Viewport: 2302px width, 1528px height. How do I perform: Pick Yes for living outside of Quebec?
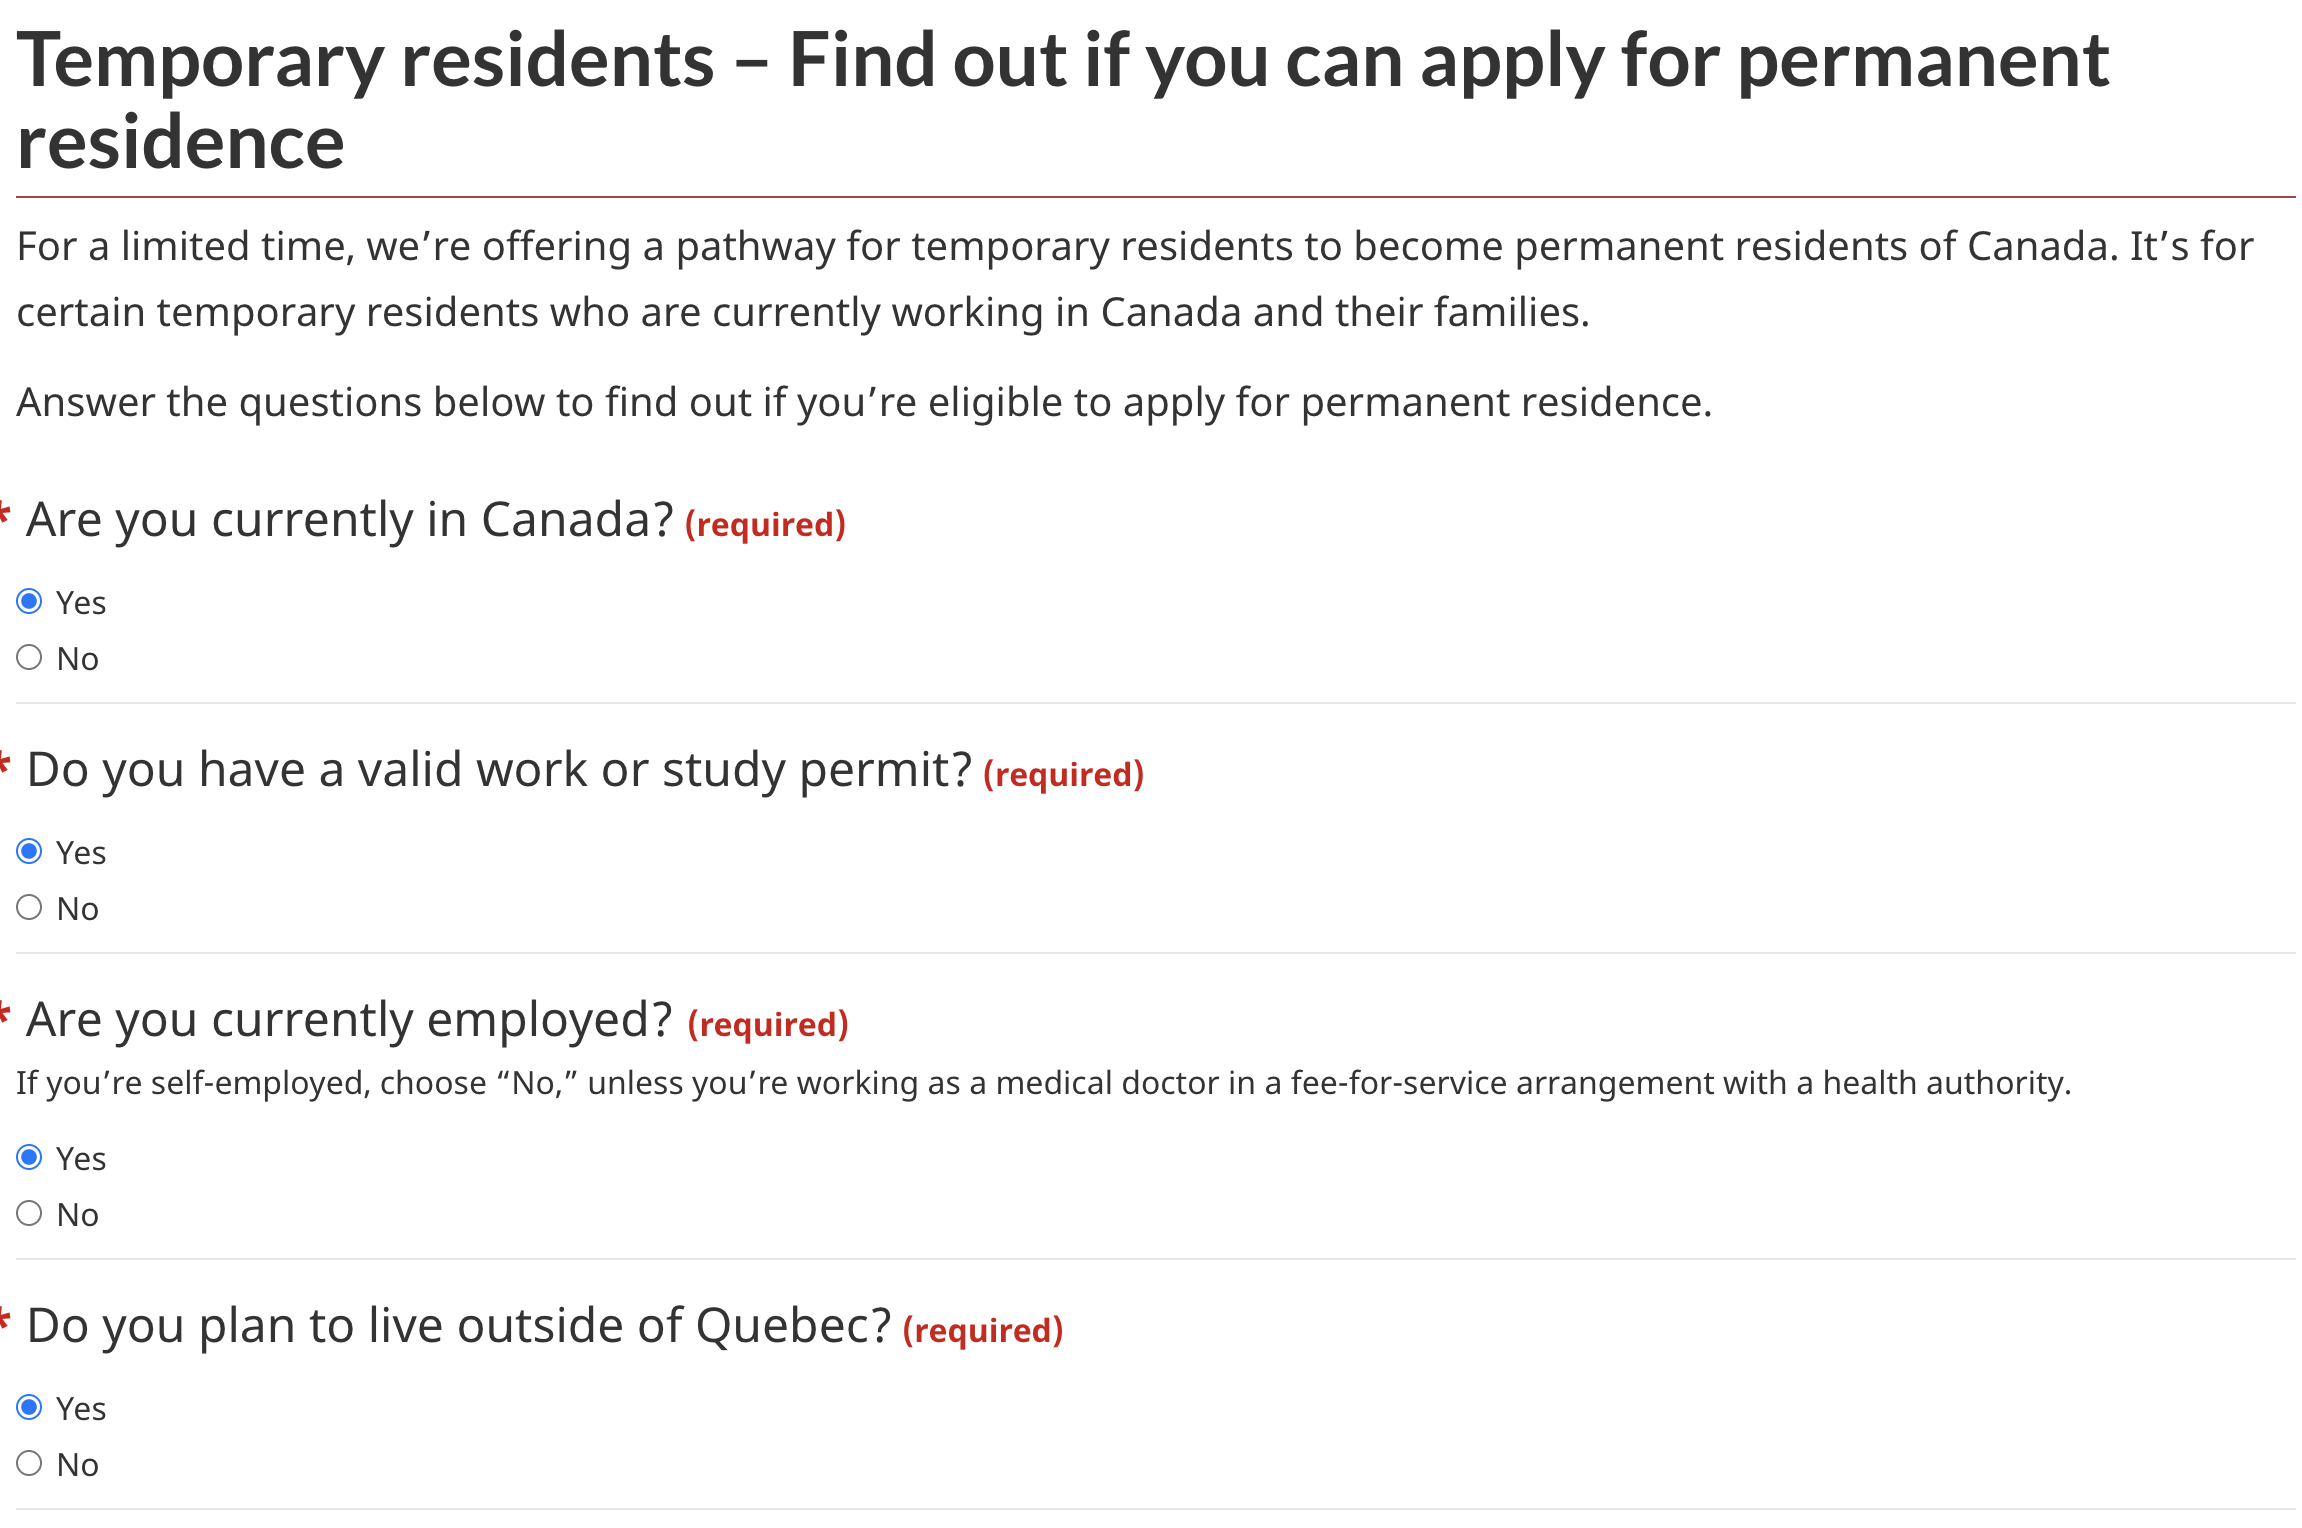pyautogui.click(x=30, y=1407)
